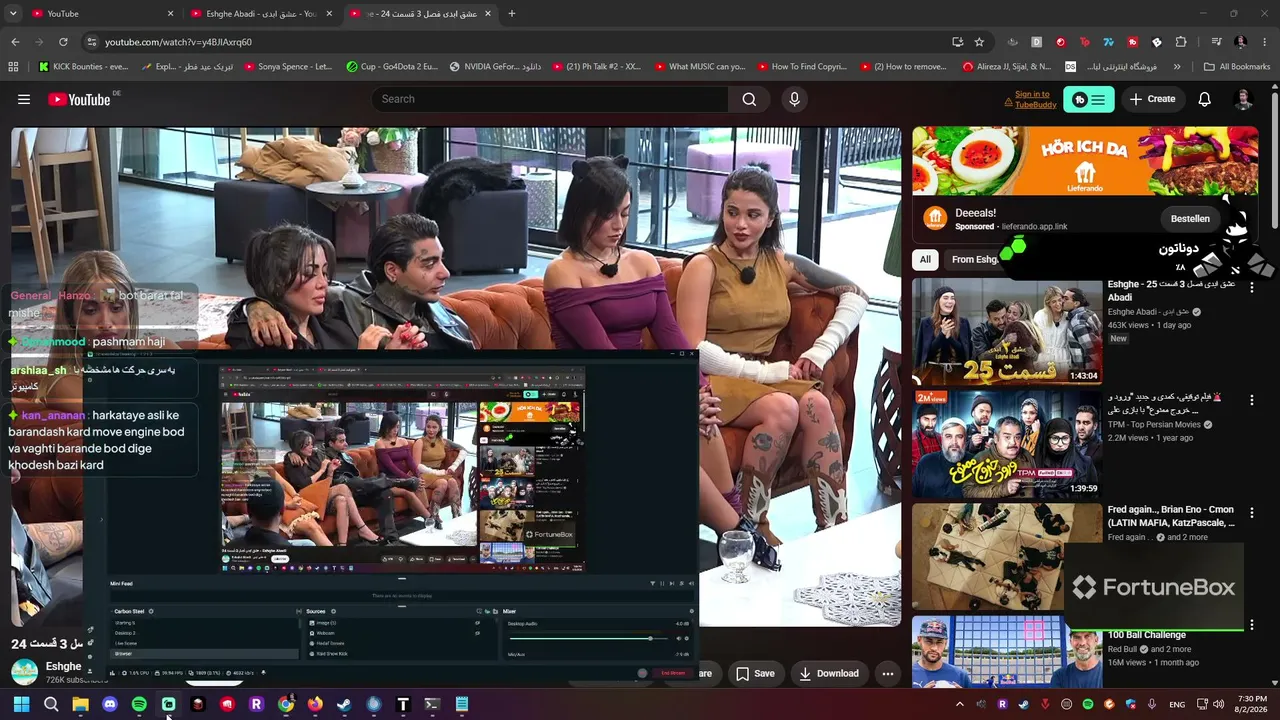Open the Create menu on YouTube
Viewport: 1280px width, 720px height.
(x=1153, y=99)
